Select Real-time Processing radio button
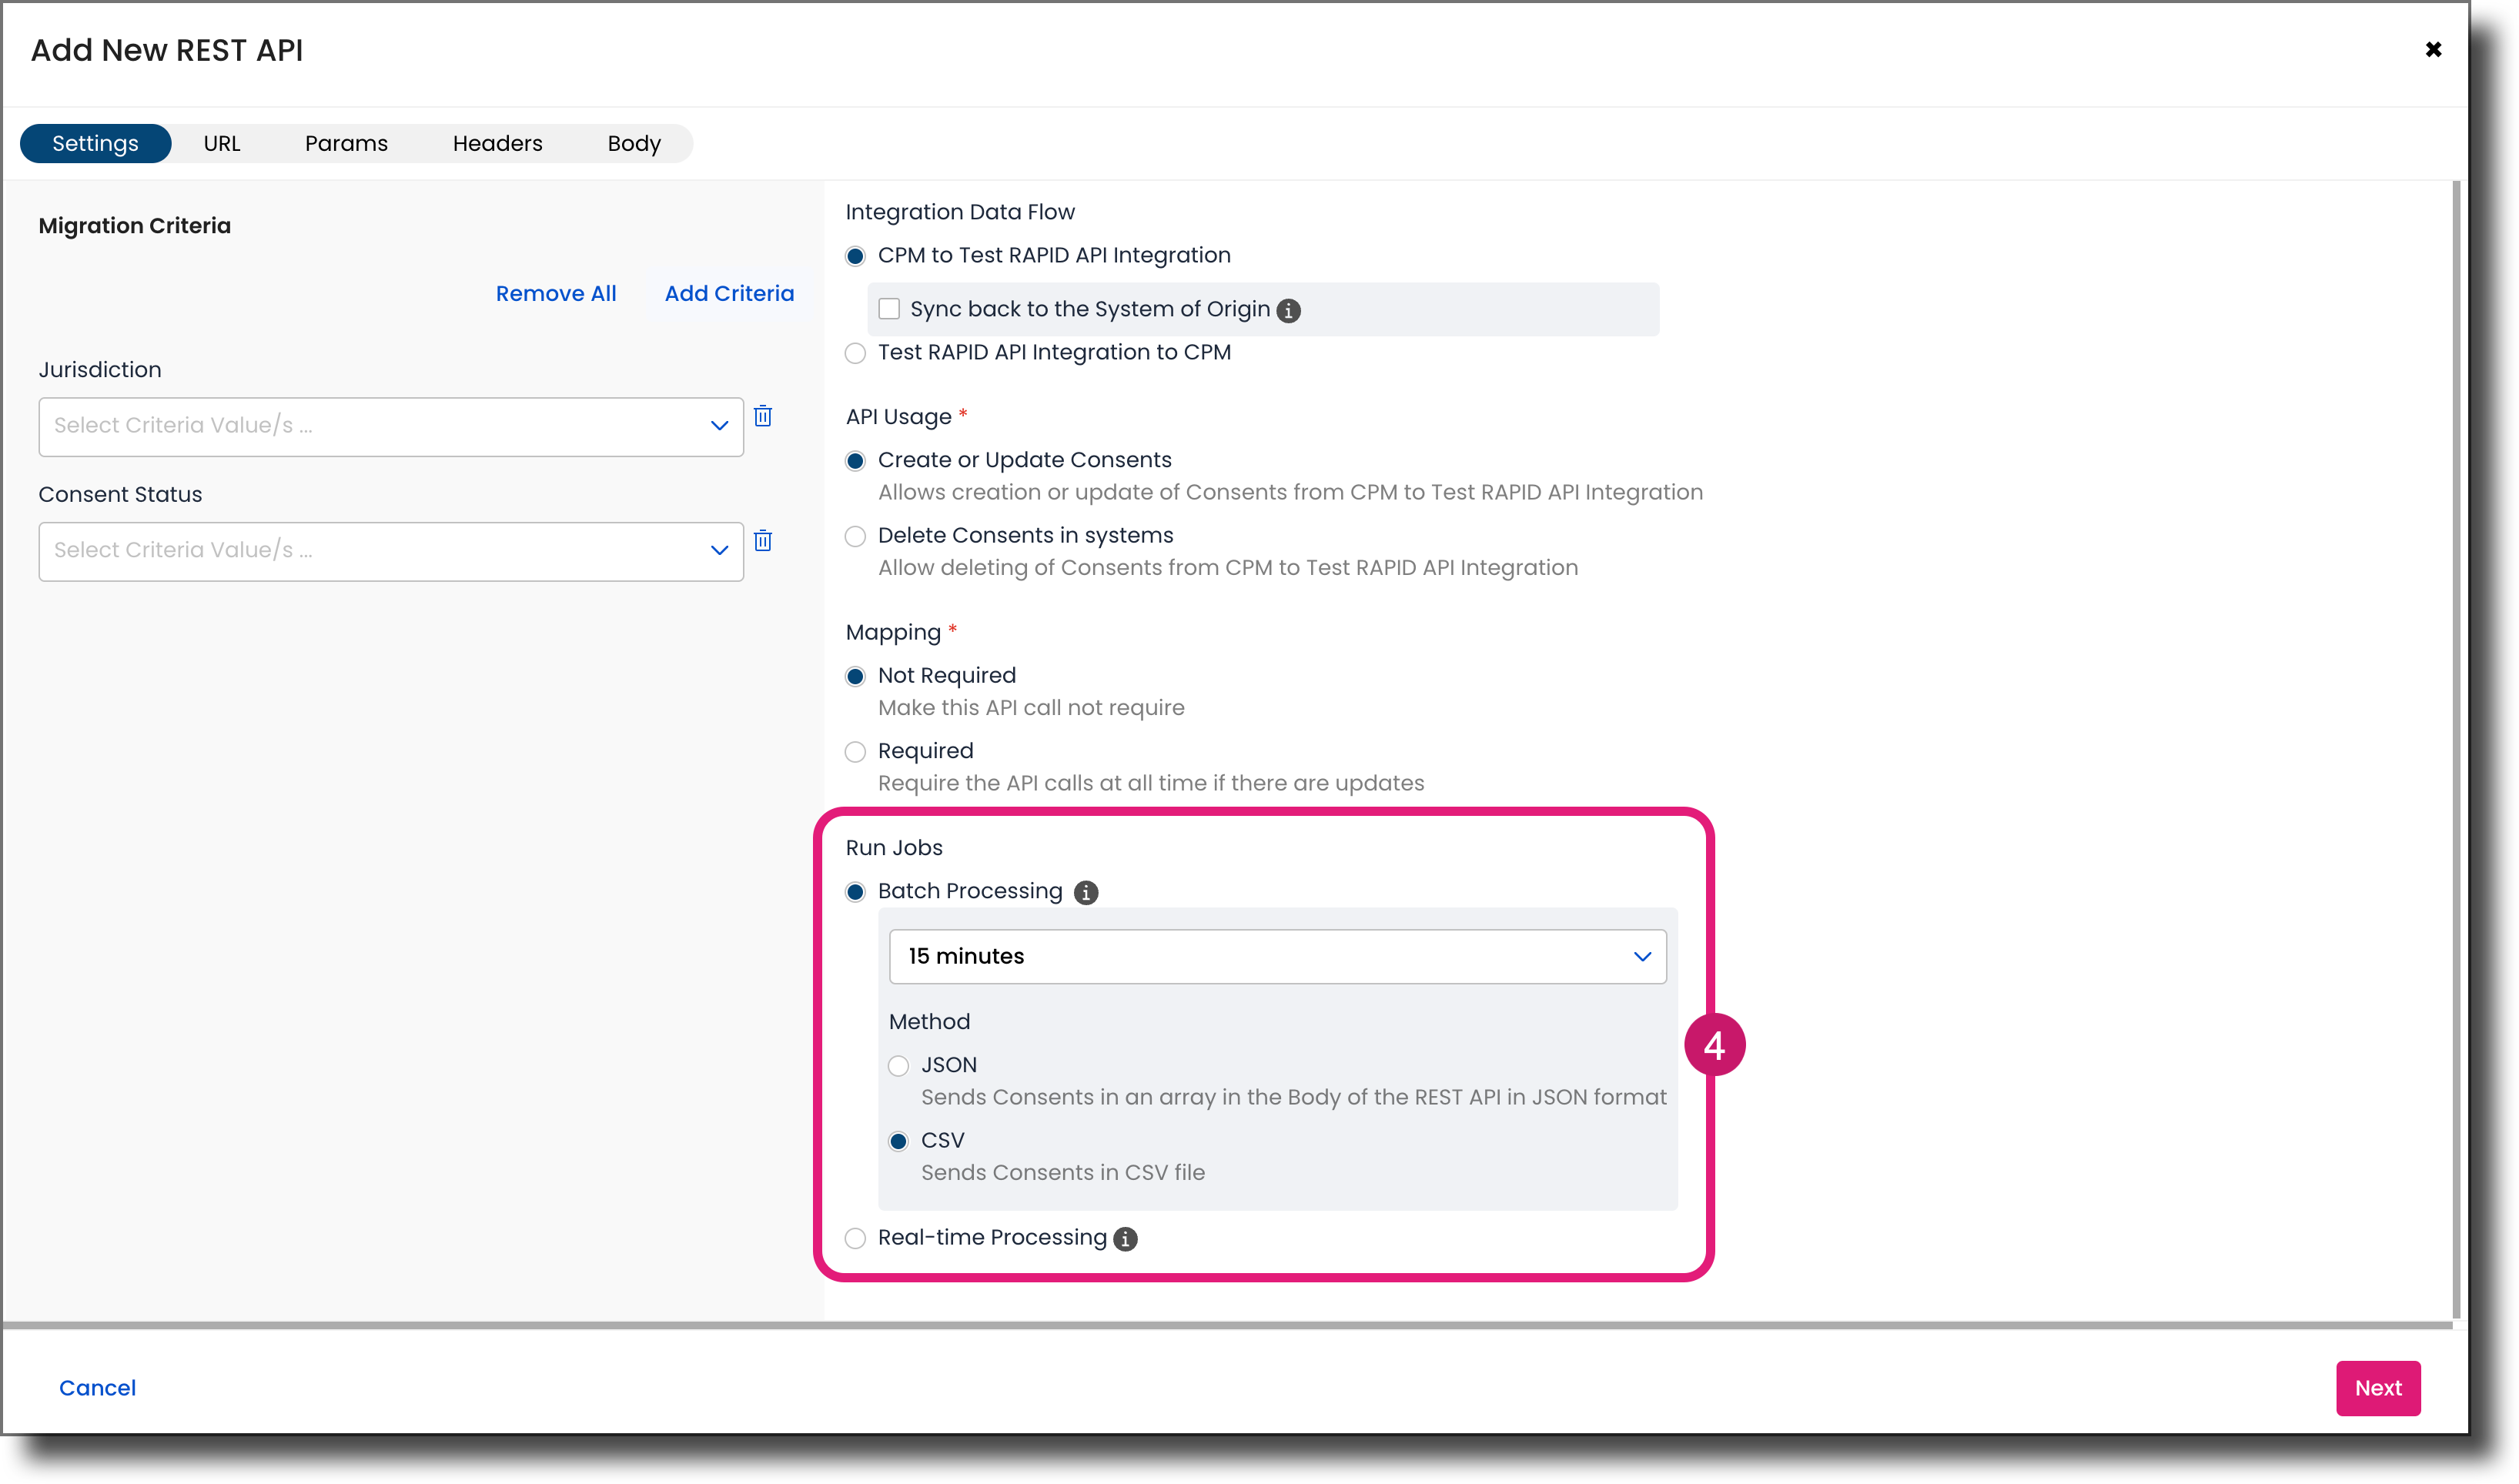 [x=855, y=1240]
